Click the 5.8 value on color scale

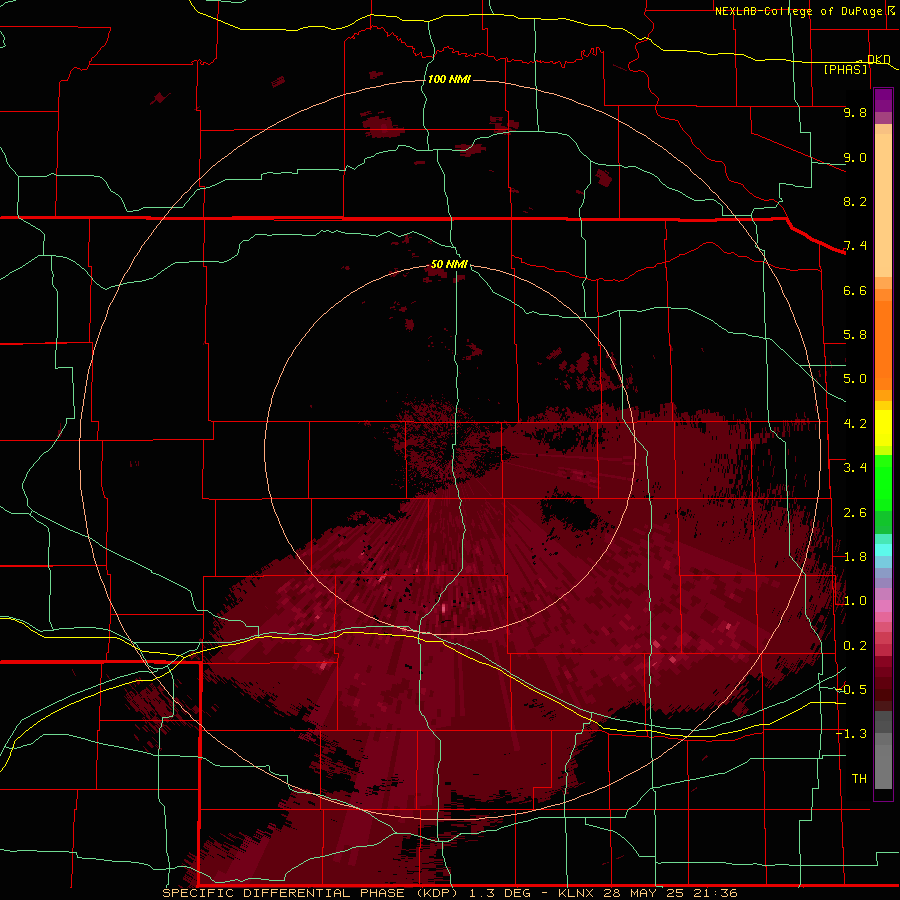click(x=855, y=335)
